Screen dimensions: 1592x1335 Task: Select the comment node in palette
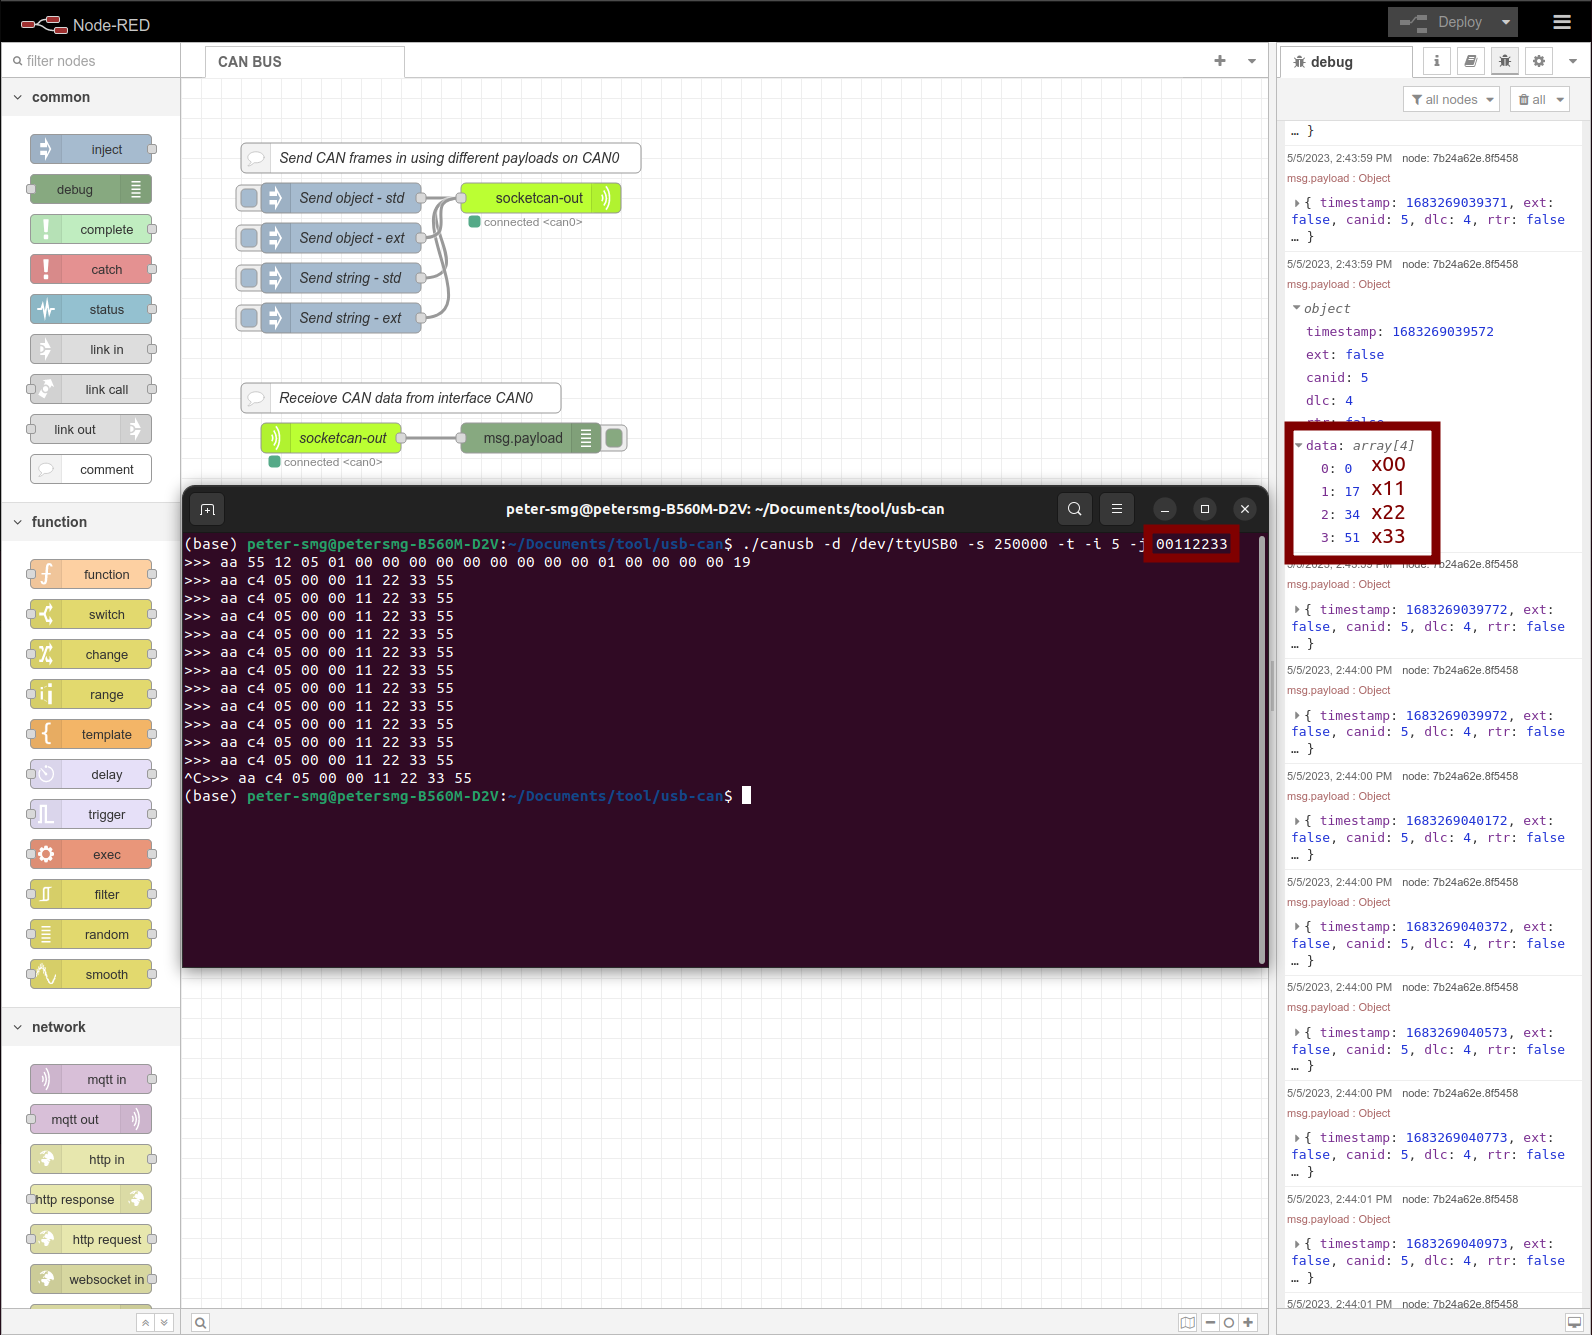tap(91, 469)
